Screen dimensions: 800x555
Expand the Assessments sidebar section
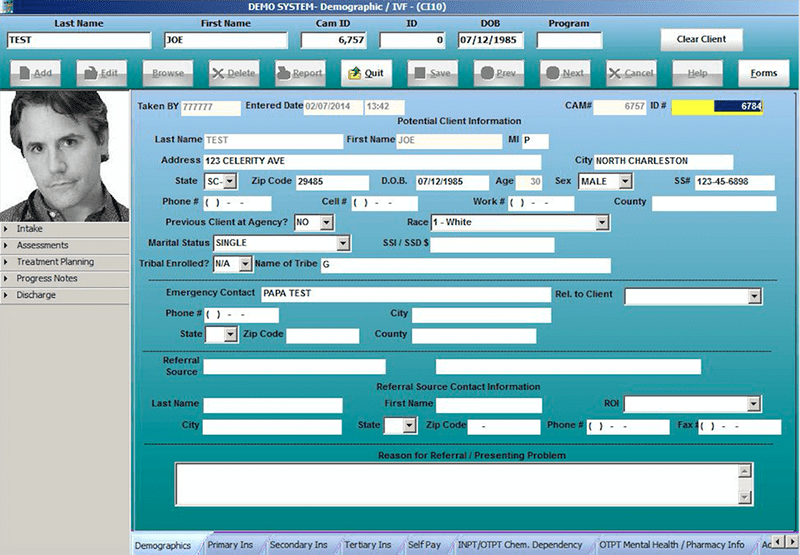65,245
